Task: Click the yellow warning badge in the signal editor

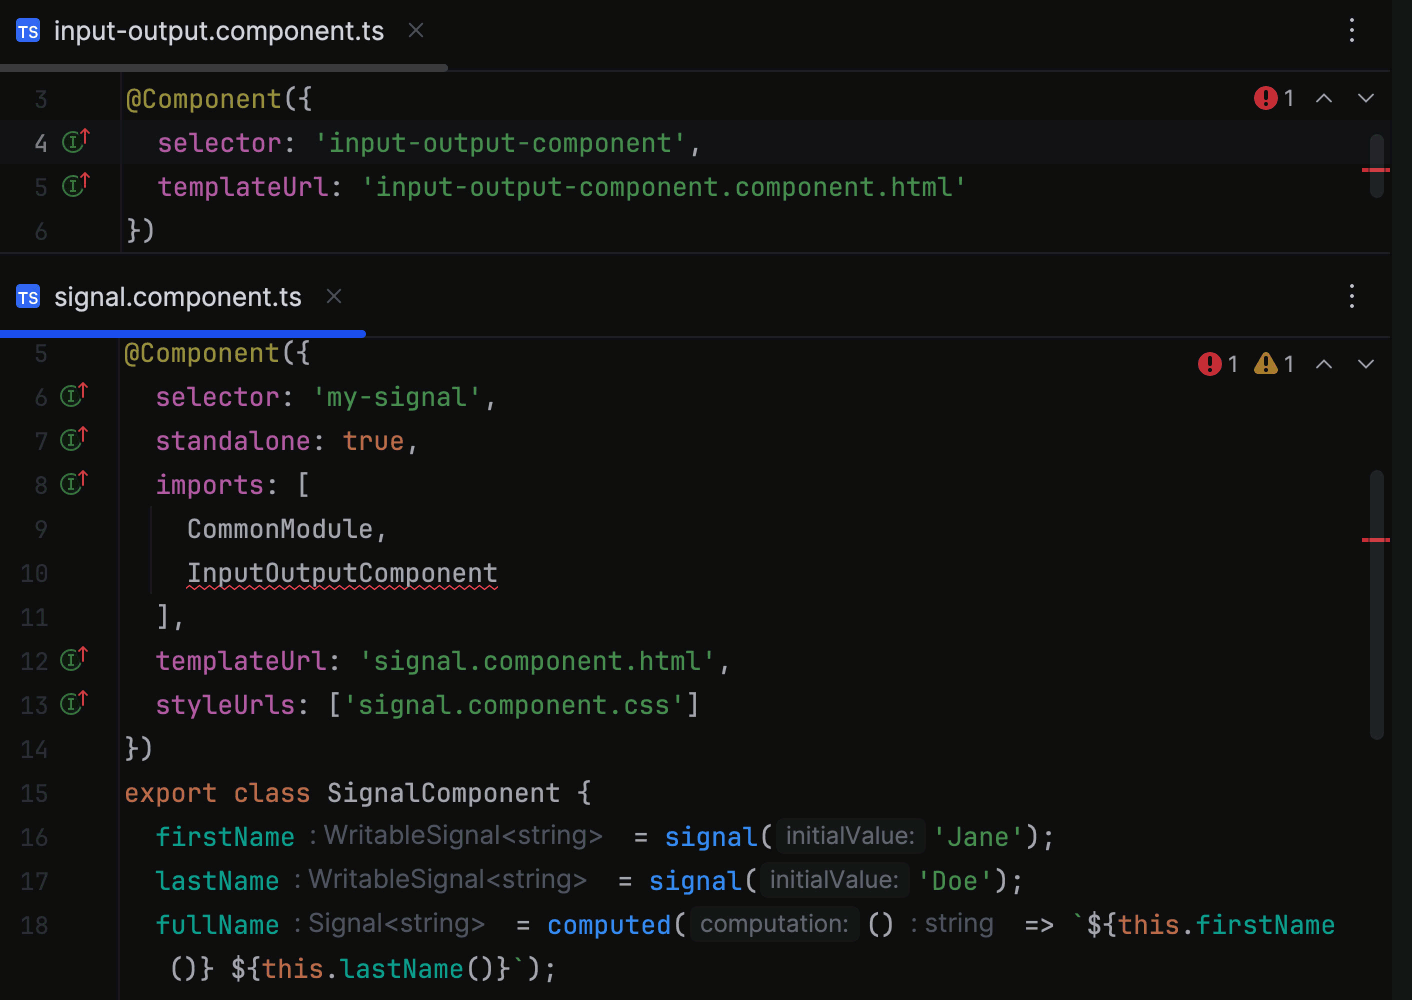Action: point(1267,363)
